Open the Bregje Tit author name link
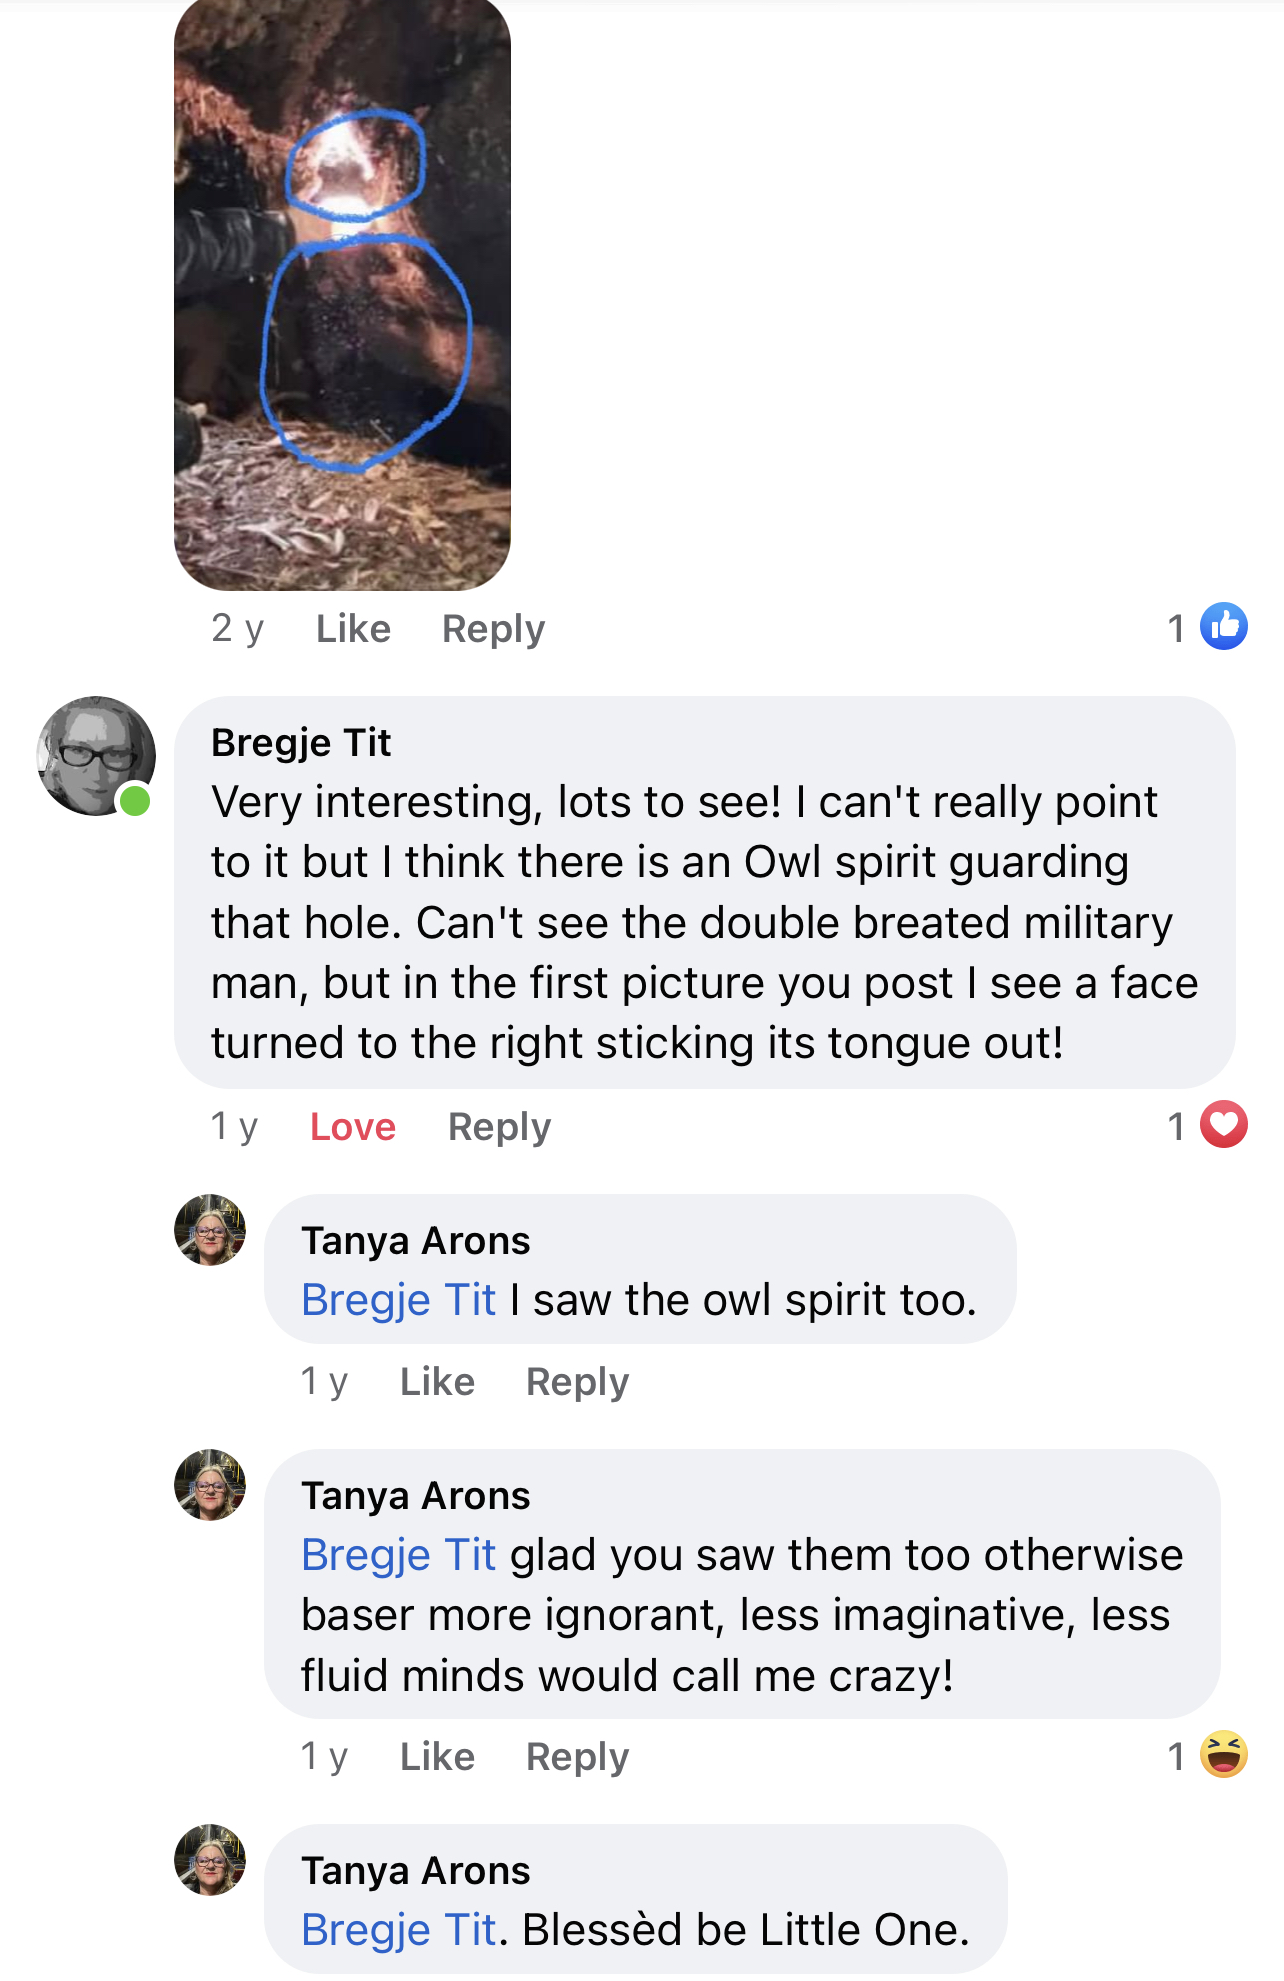Image resolution: width=1284 pixels, height=1981 pixels. coord(301,743)
